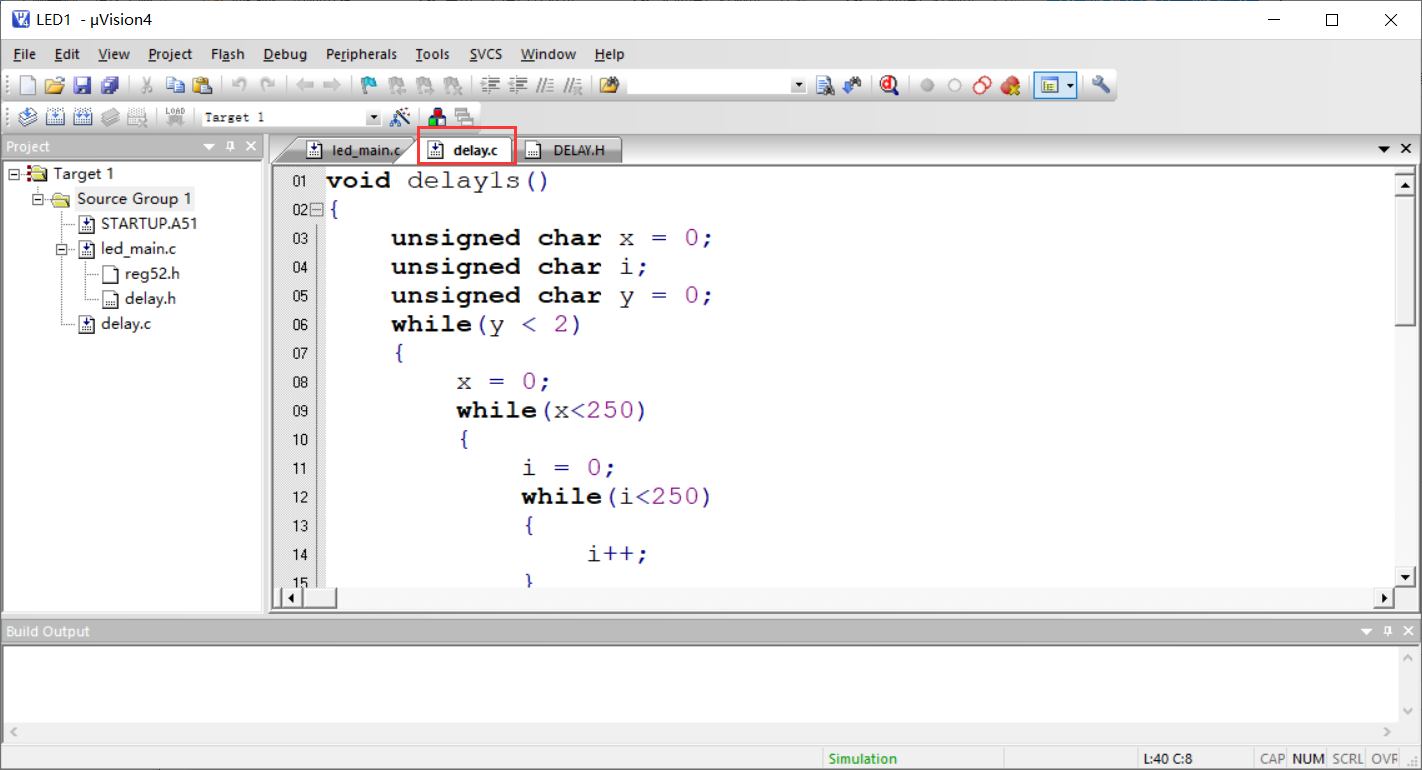Toggle the Build Output panel auto-hide pin
The width and height of the screenshot is (1422, 770).
point(1387,632)
